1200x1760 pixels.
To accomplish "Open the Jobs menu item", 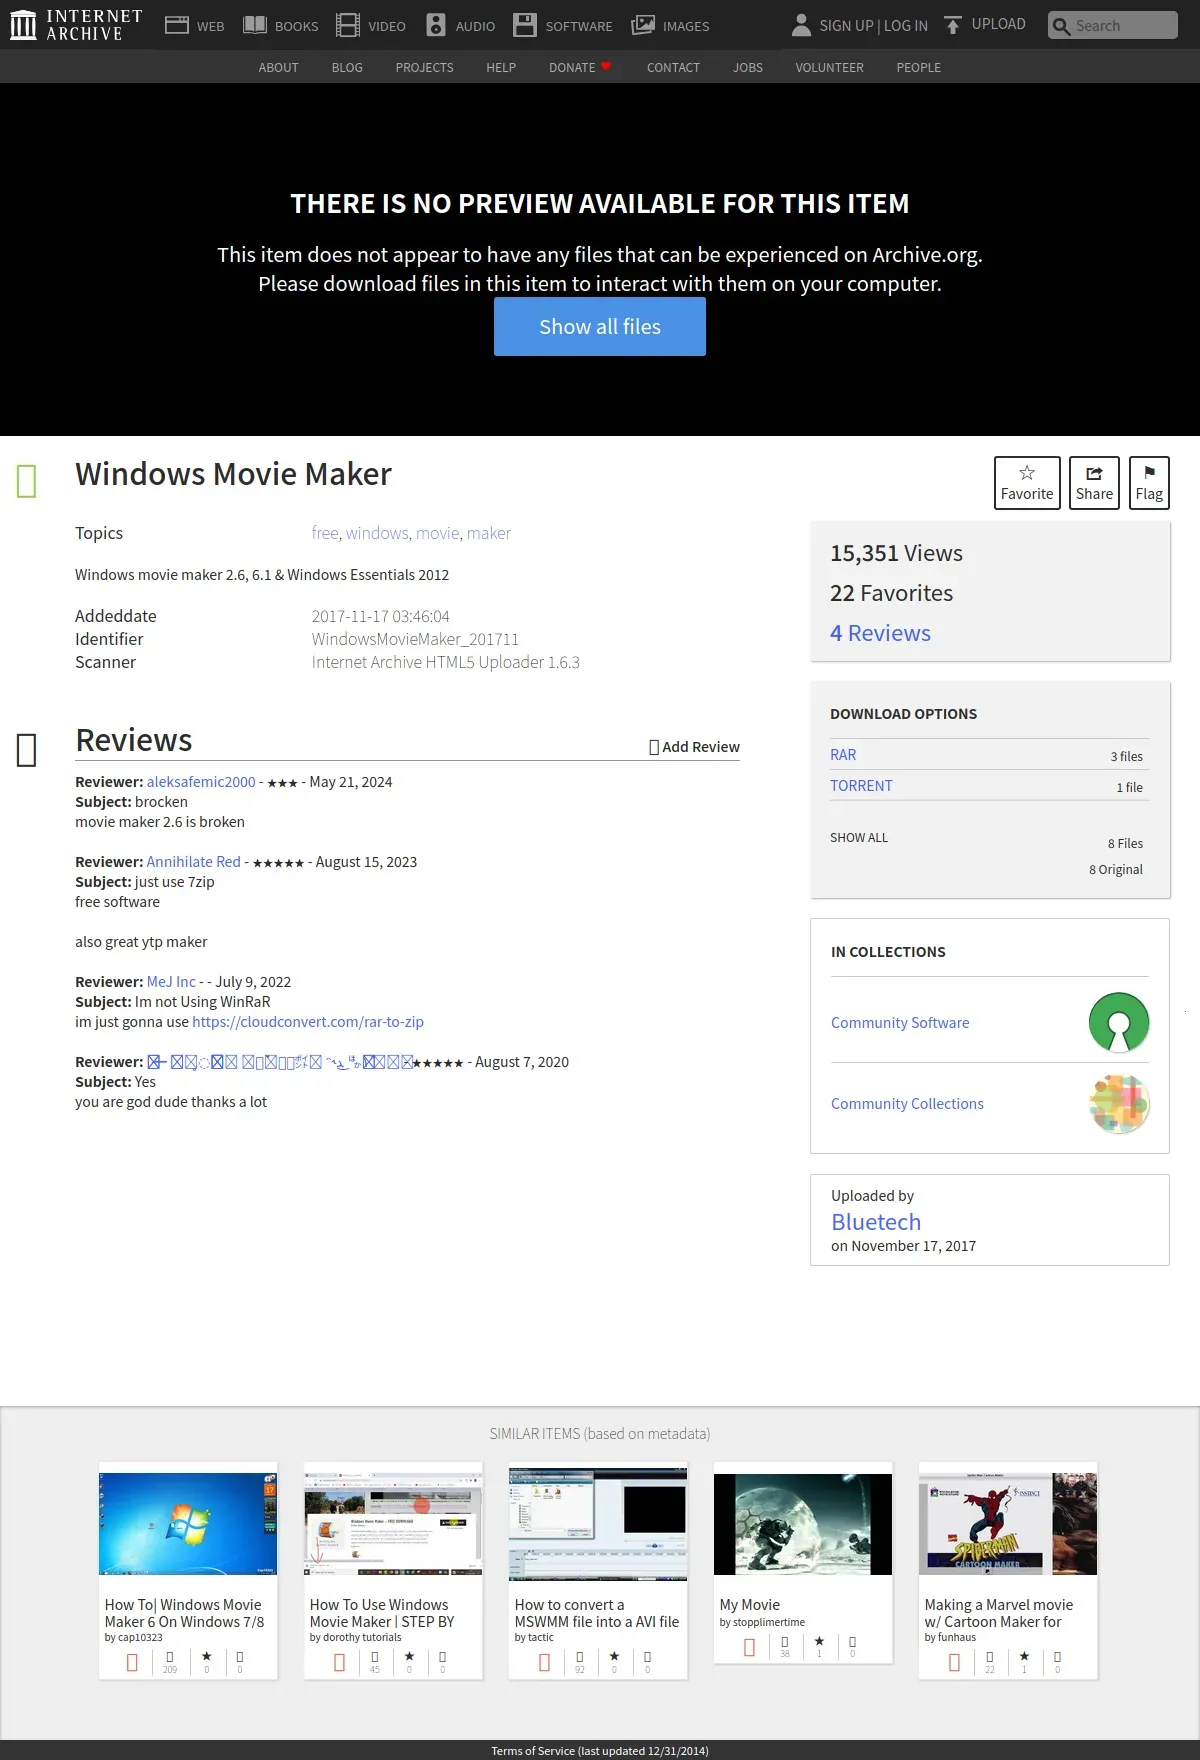I will [x=748, y=67].
